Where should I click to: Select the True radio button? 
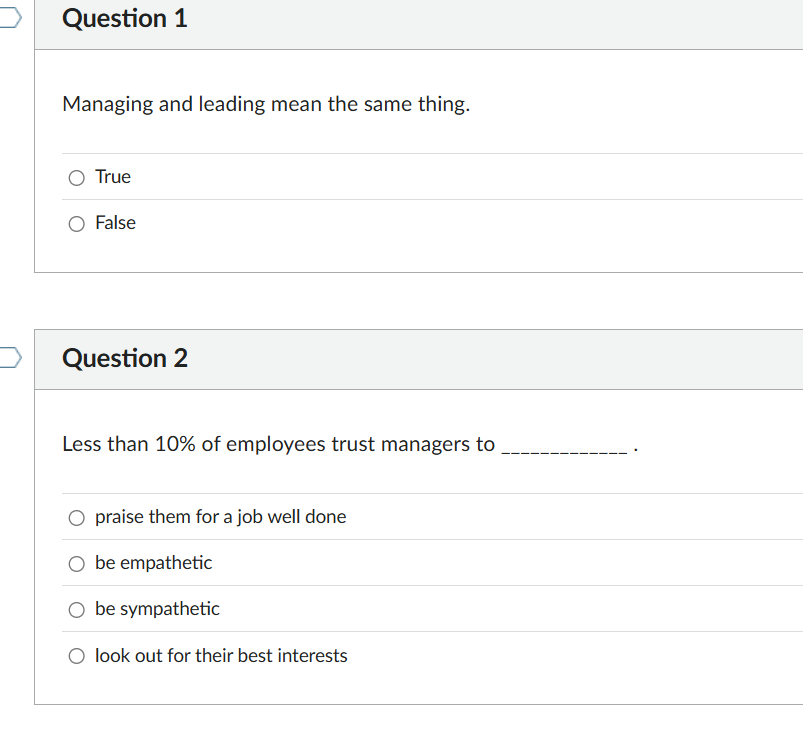click(76, 177)
